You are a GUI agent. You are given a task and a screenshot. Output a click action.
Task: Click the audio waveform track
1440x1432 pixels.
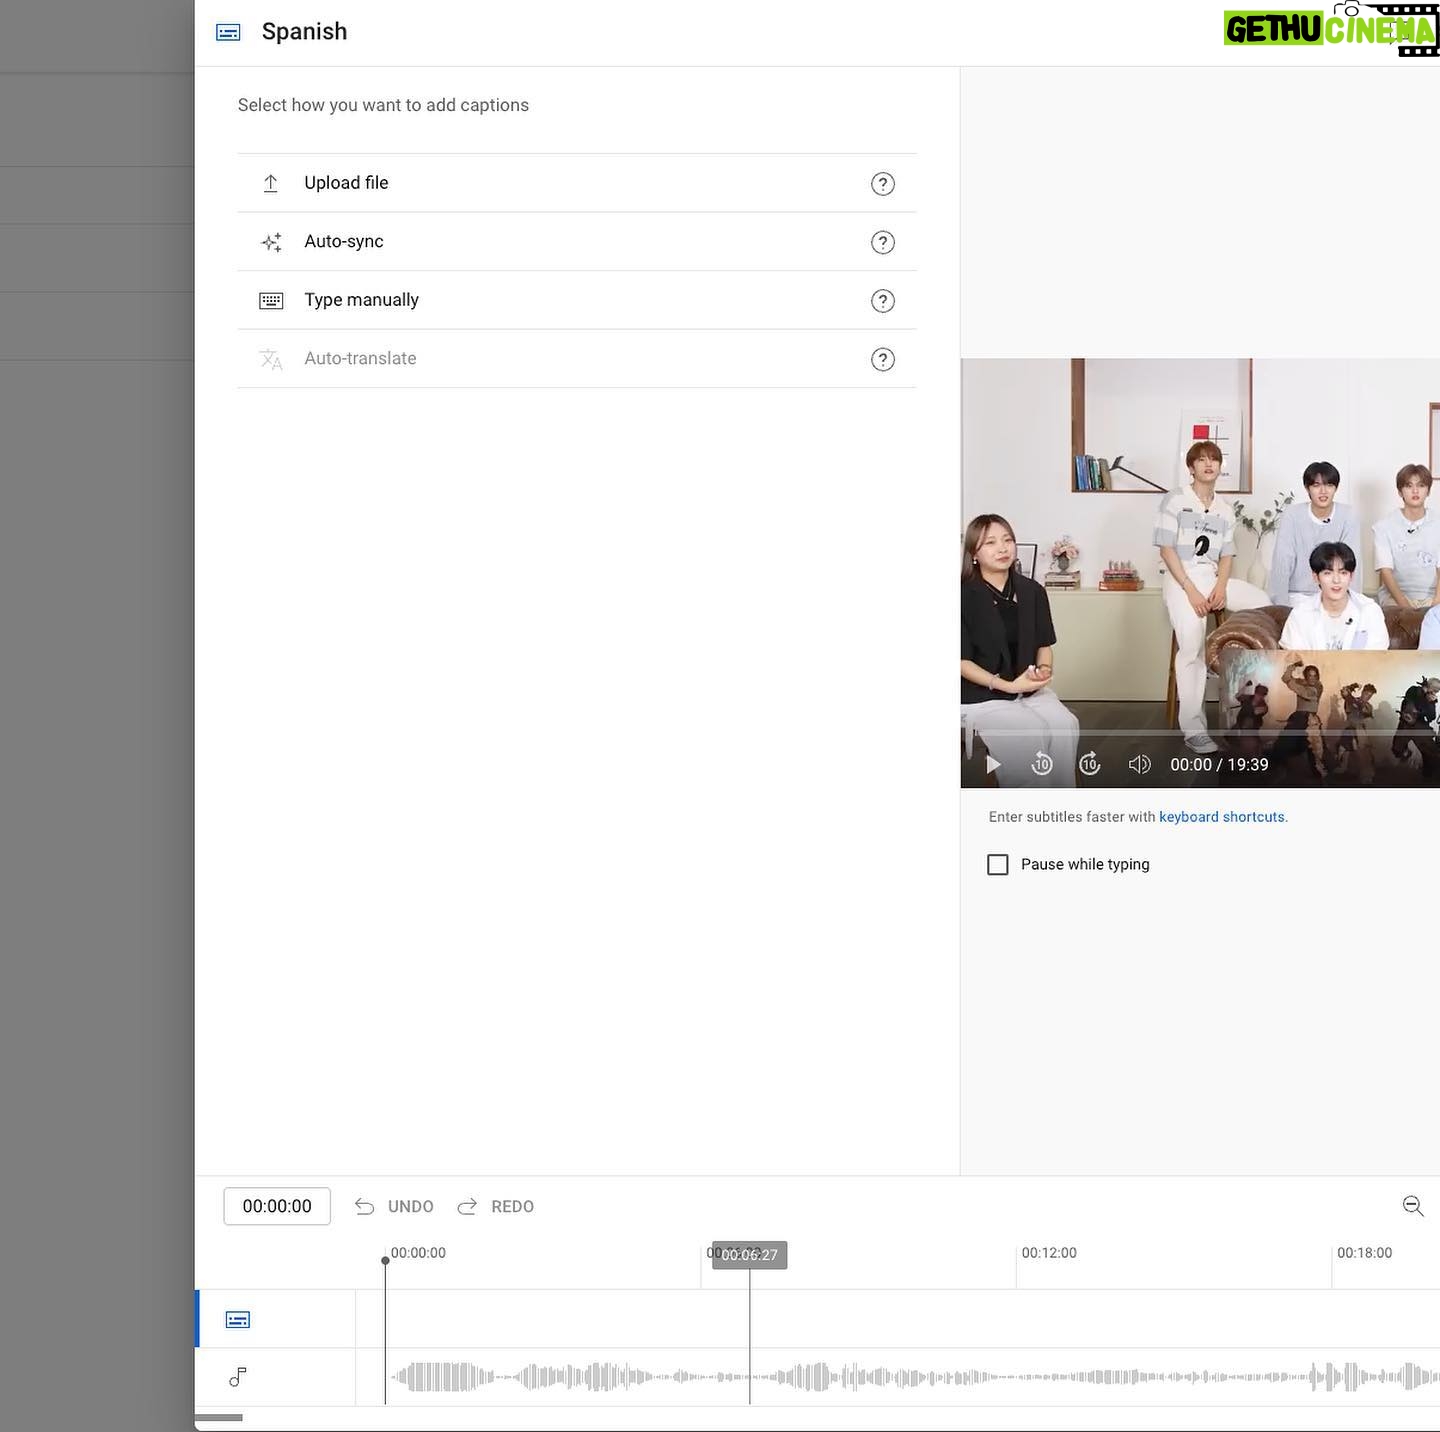click(897, 1377)
